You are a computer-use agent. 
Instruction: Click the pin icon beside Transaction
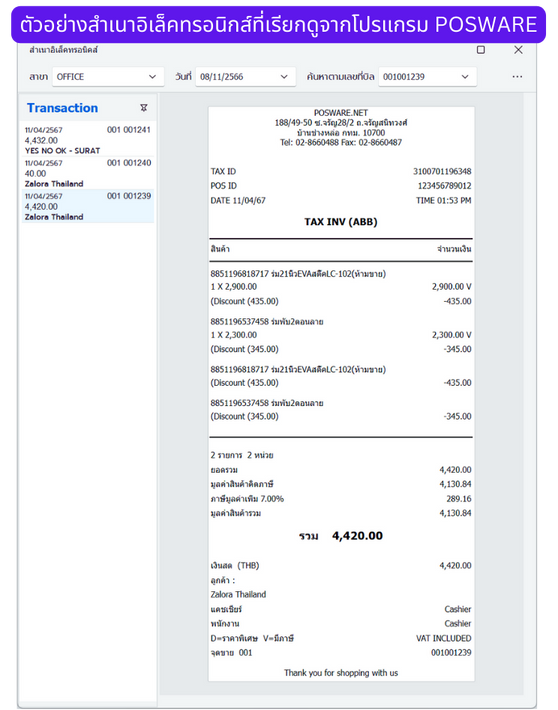[x=144, y=108]
